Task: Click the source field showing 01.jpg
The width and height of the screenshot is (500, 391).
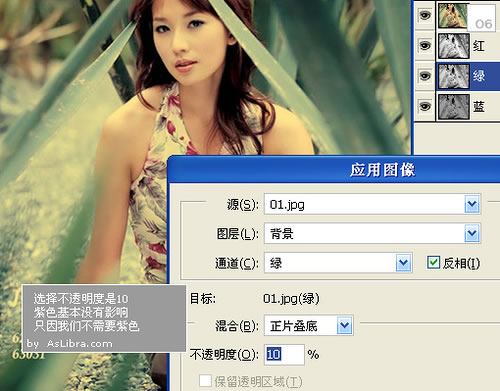Action: tap(372, 204)
